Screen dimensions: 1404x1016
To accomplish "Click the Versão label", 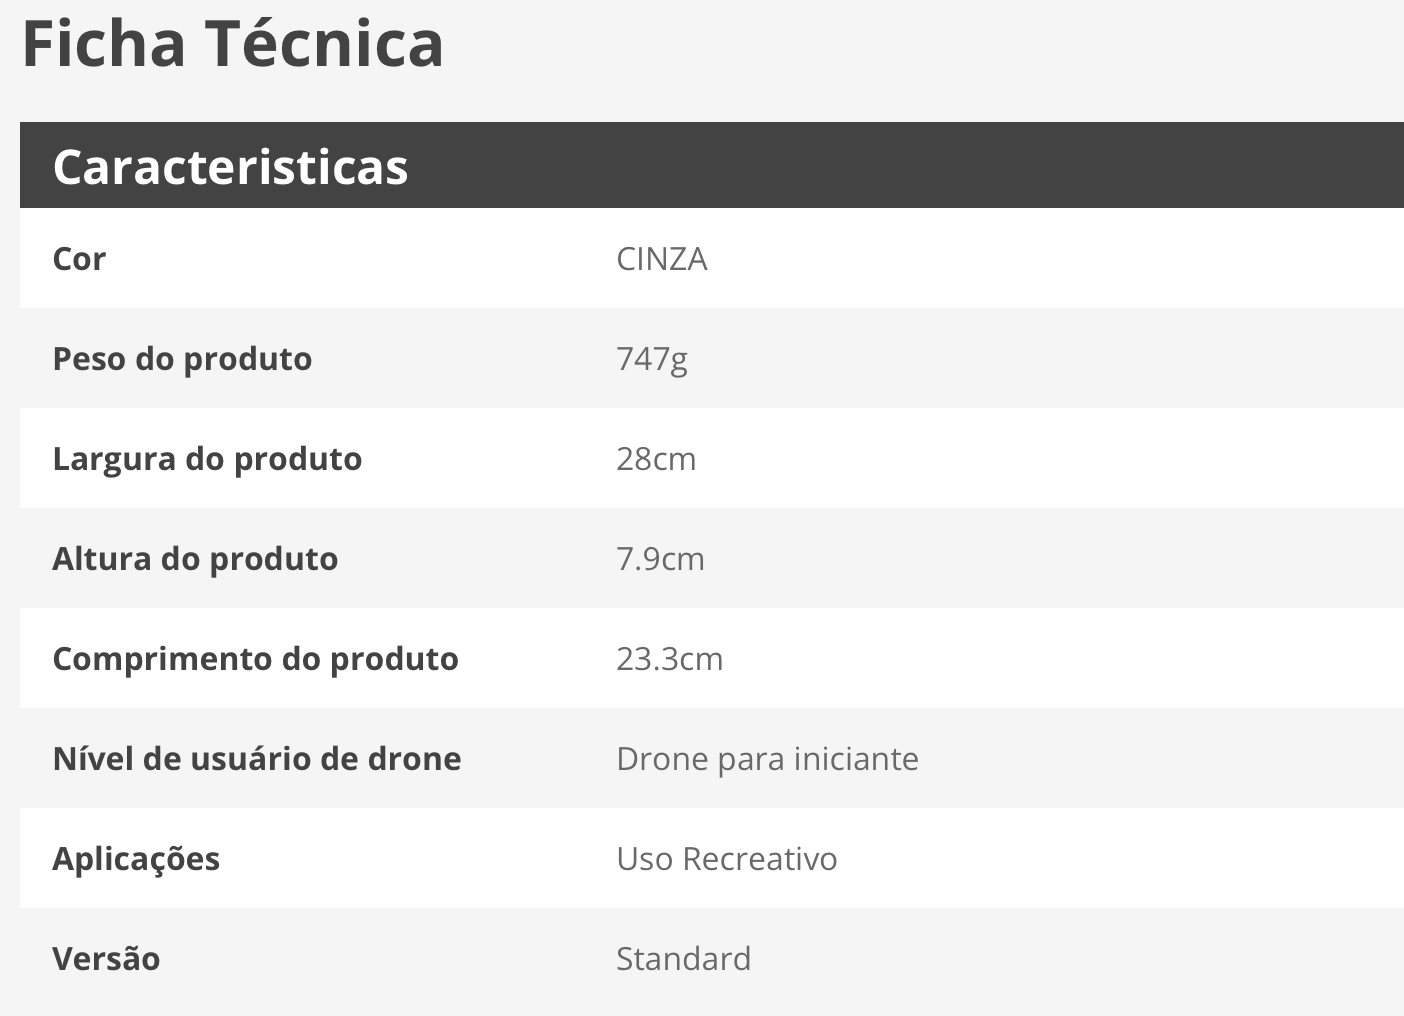I will 106,959.
